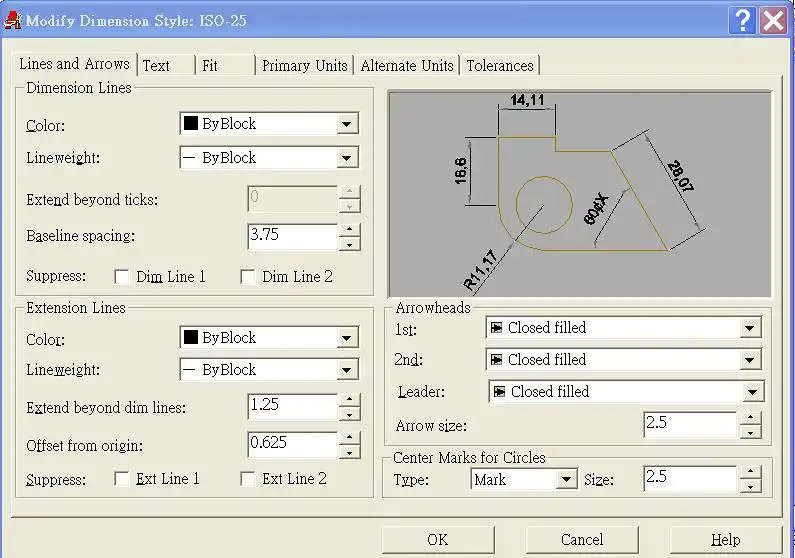Click the Cancel button
The height and width of the screenshot is (558, 795).
582,540
